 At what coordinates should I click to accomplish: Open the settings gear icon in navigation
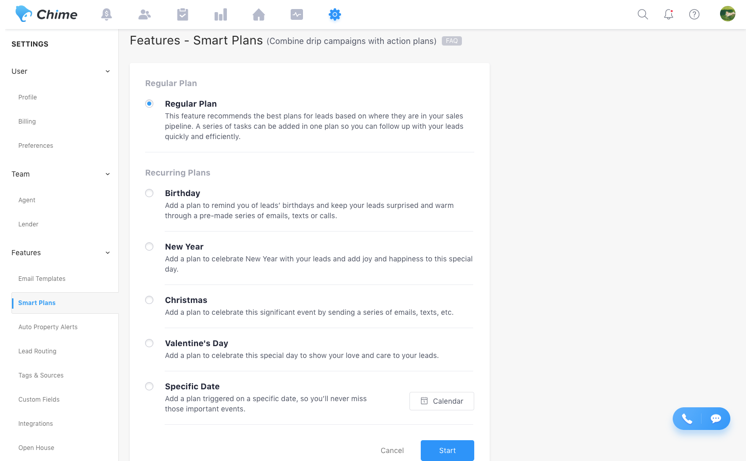tap(335, 15)
